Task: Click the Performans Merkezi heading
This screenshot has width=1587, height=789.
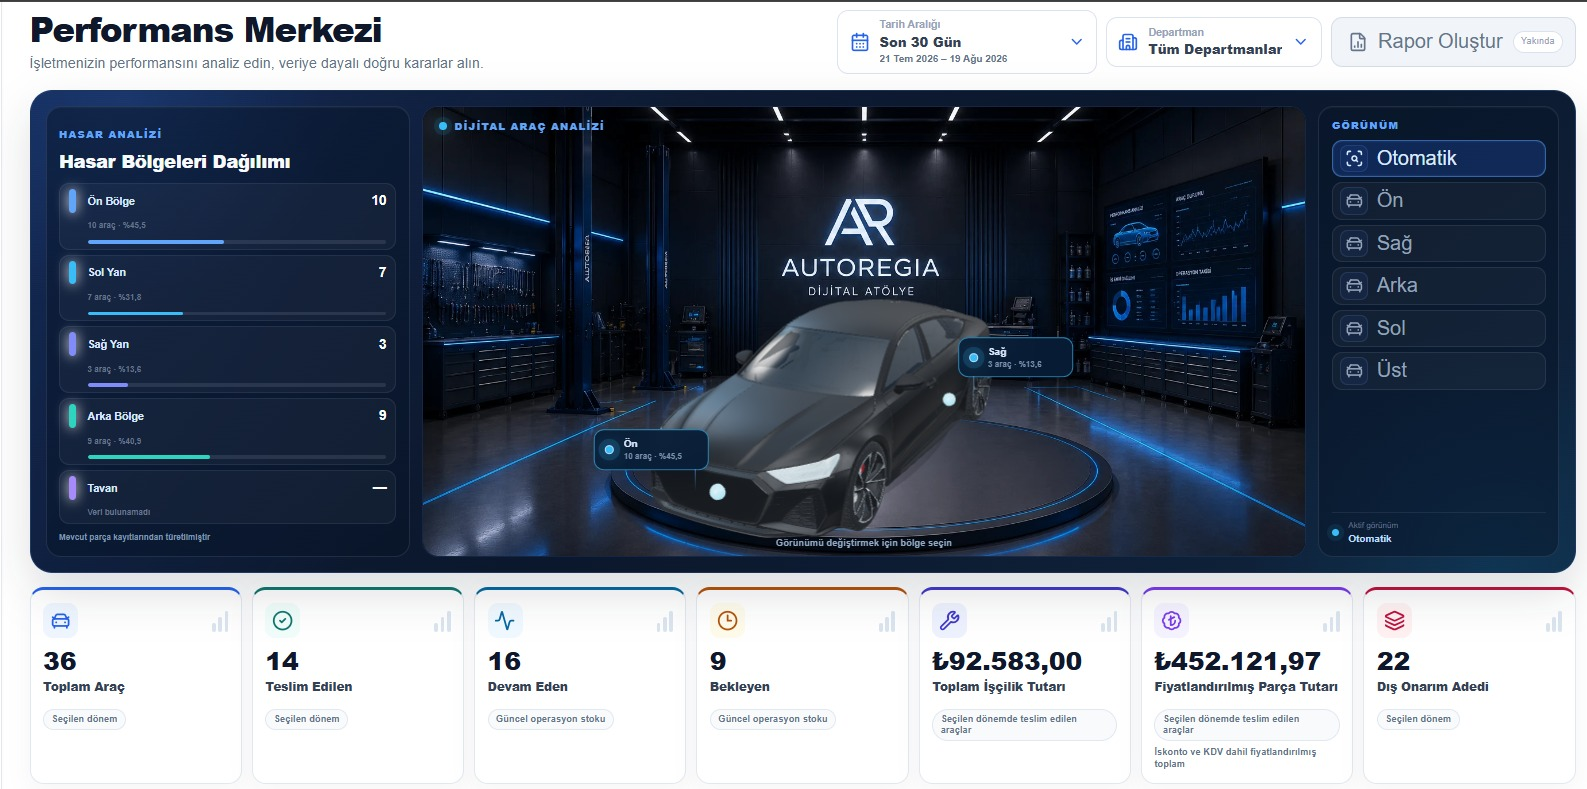Action: (x=206, y=30)
